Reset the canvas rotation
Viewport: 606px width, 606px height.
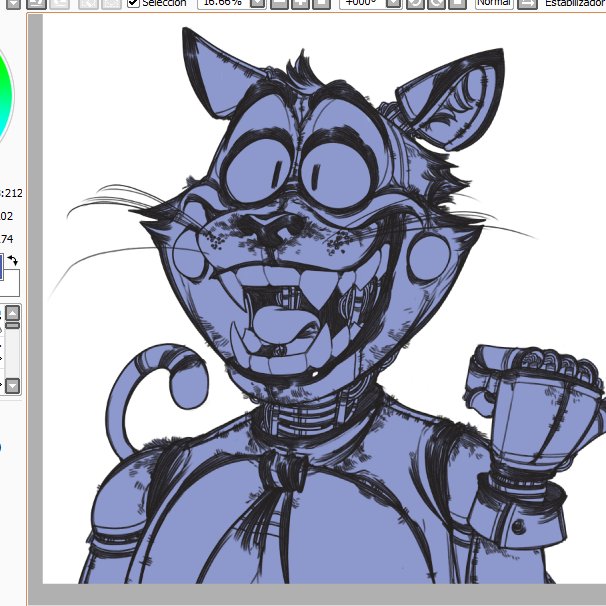pos(458,3)
